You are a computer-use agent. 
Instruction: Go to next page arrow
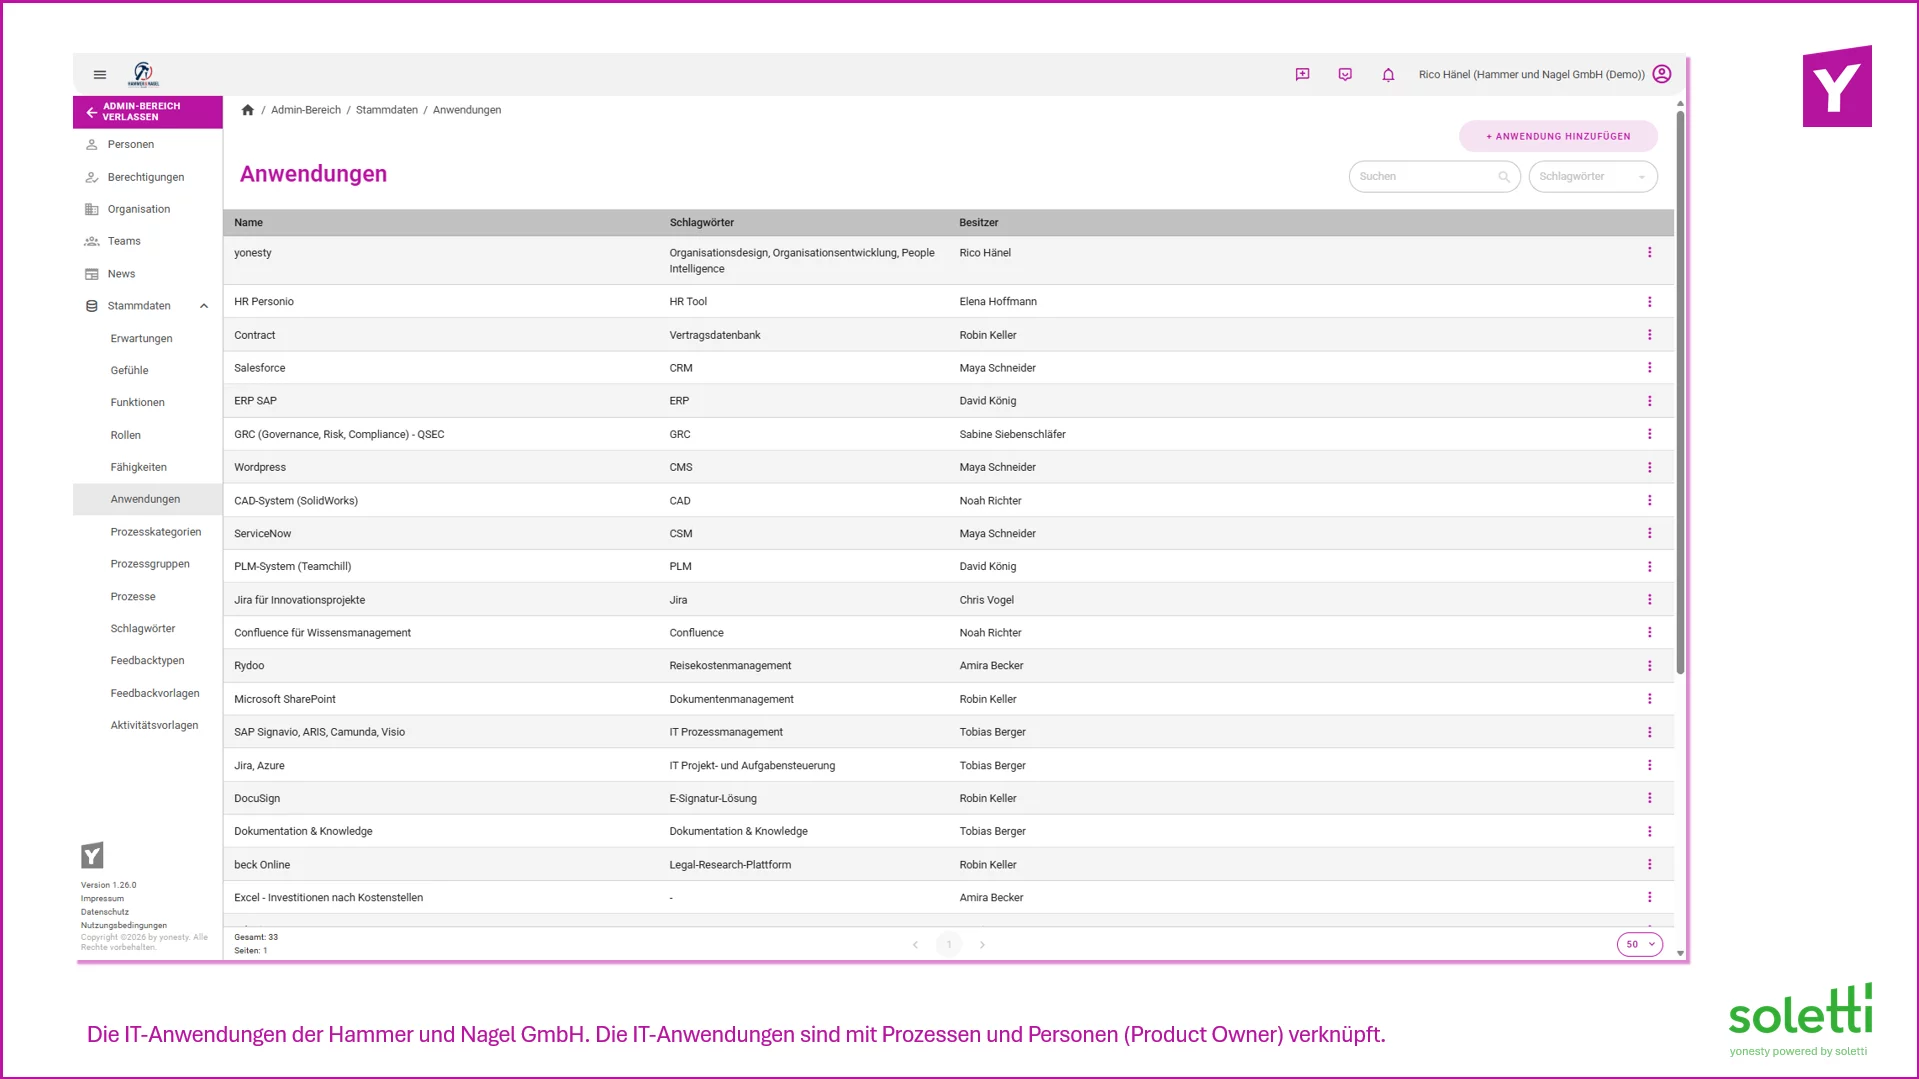point(982,944)
